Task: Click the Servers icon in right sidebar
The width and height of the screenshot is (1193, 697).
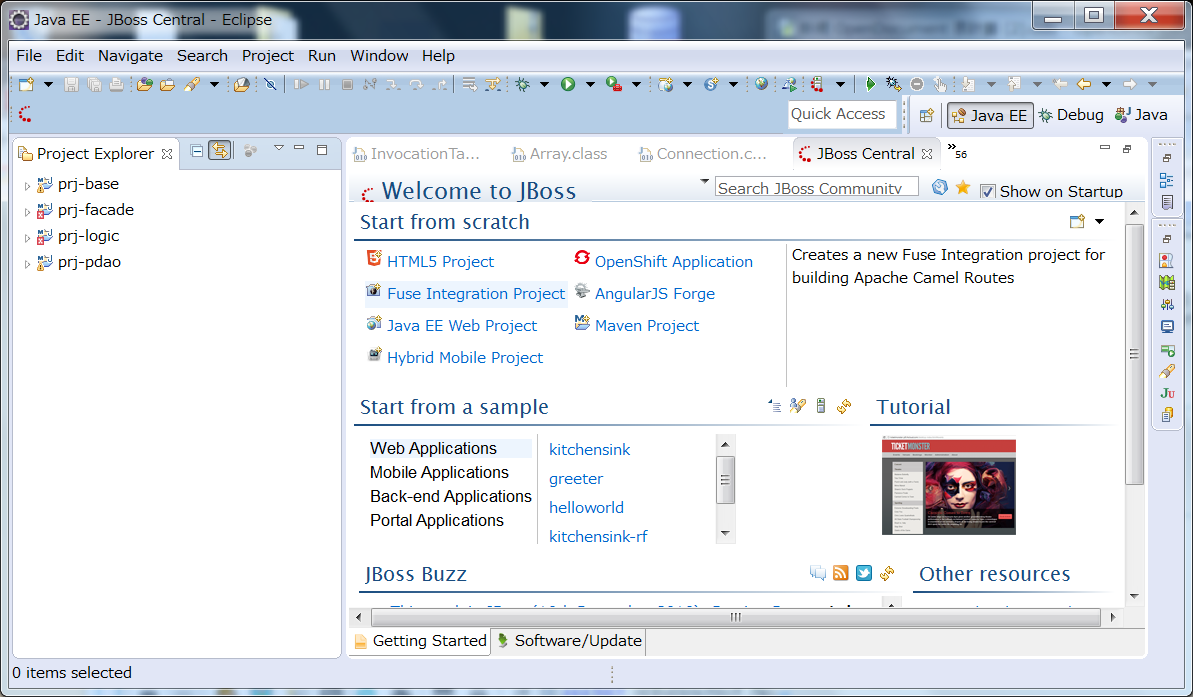Action: click(x=1167, y=350)
